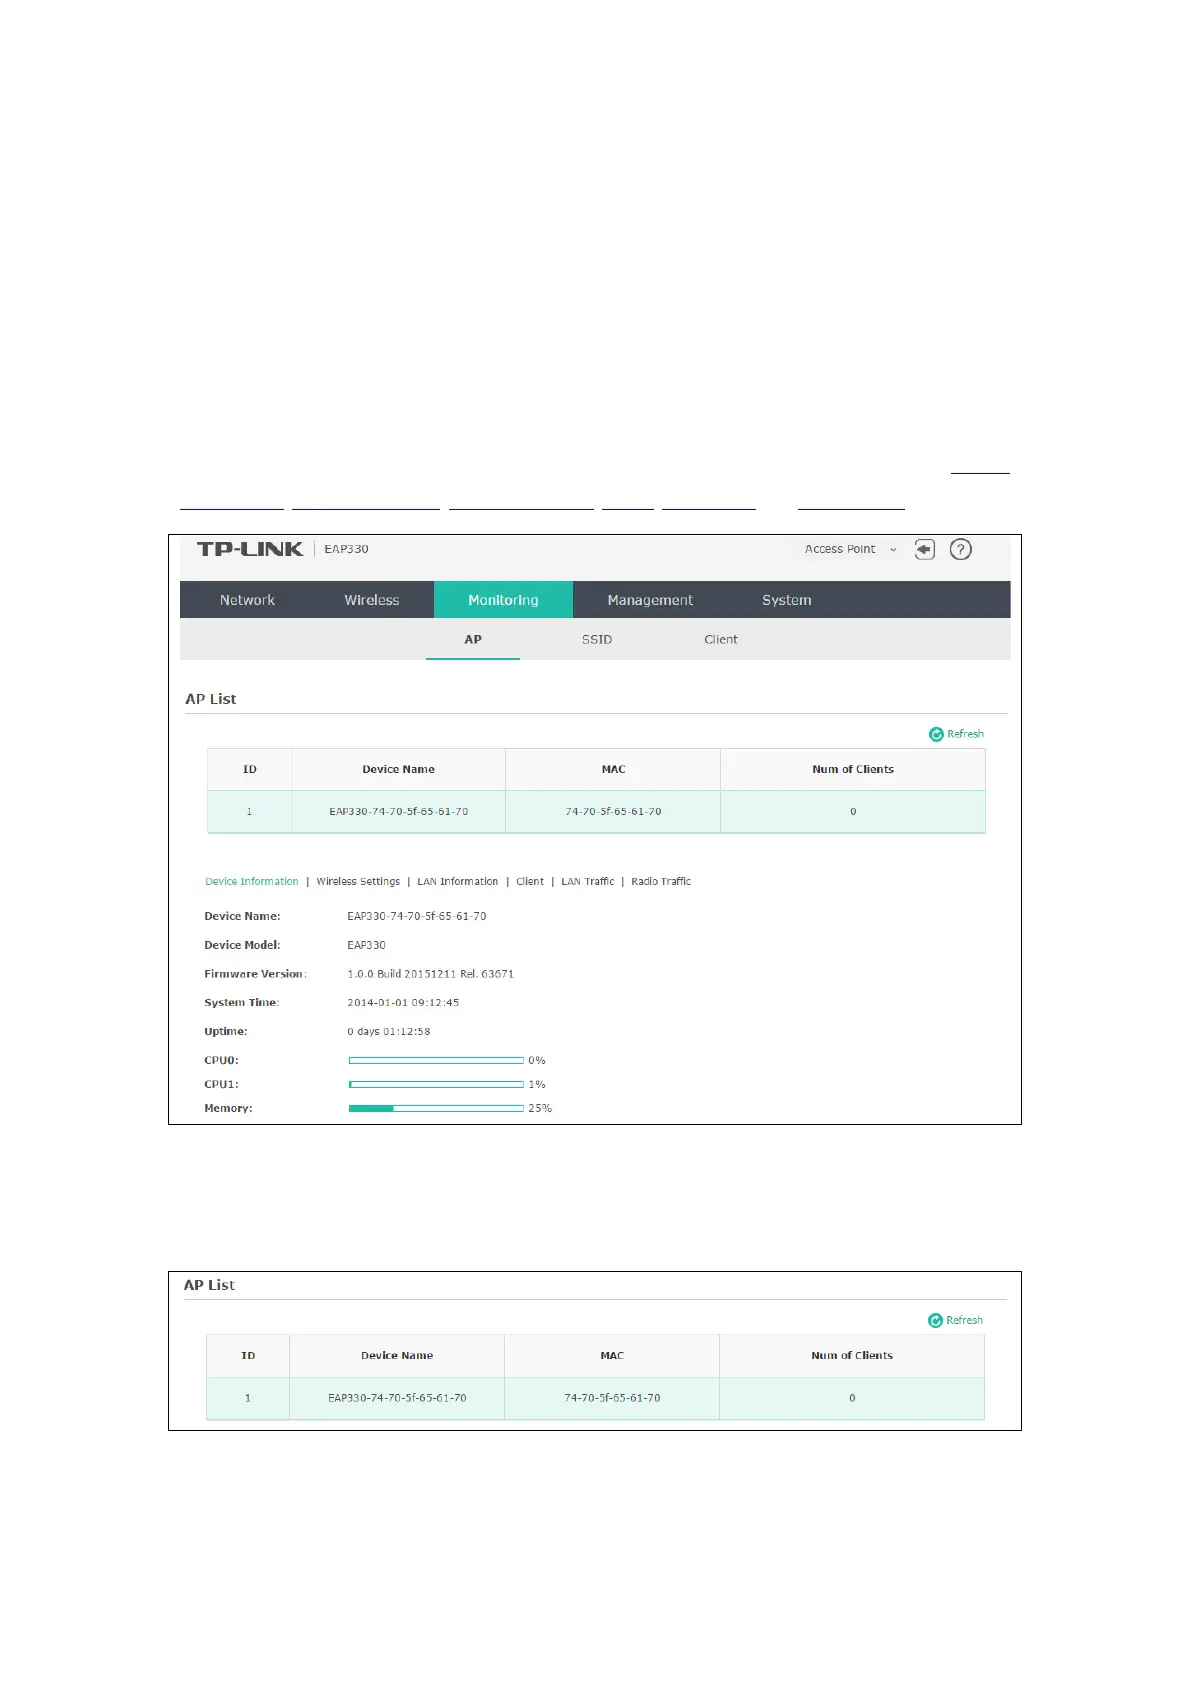This screenshot has height=1684, width=1190.
Task: Select the AP sub-tab
Action: click(x=473, y=639)
